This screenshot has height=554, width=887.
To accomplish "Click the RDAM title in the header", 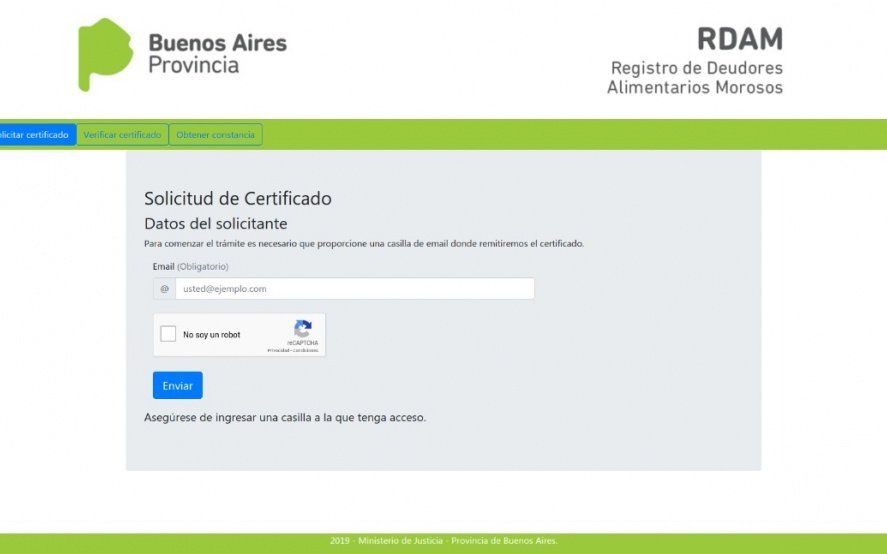I will [740, 40].
